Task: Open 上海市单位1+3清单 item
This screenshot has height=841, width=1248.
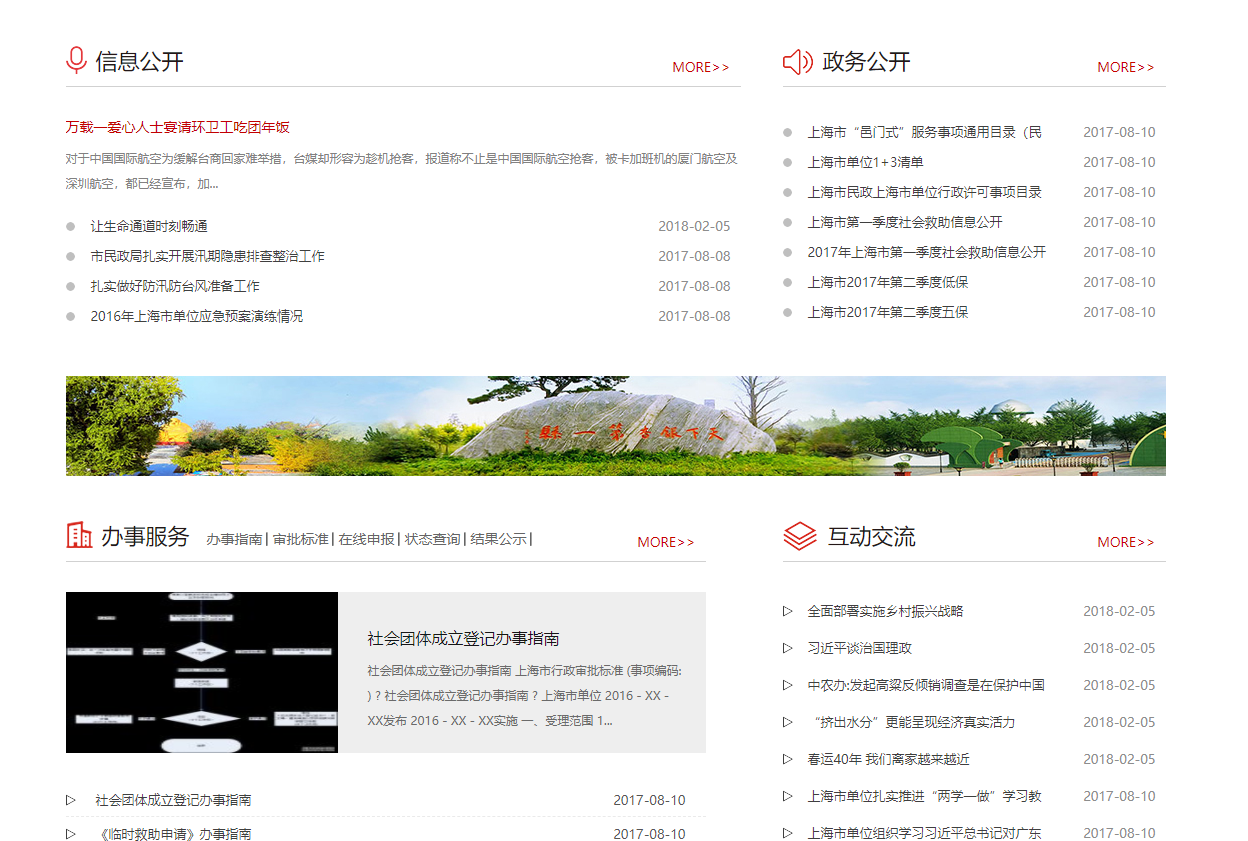Action: point(865,162)
